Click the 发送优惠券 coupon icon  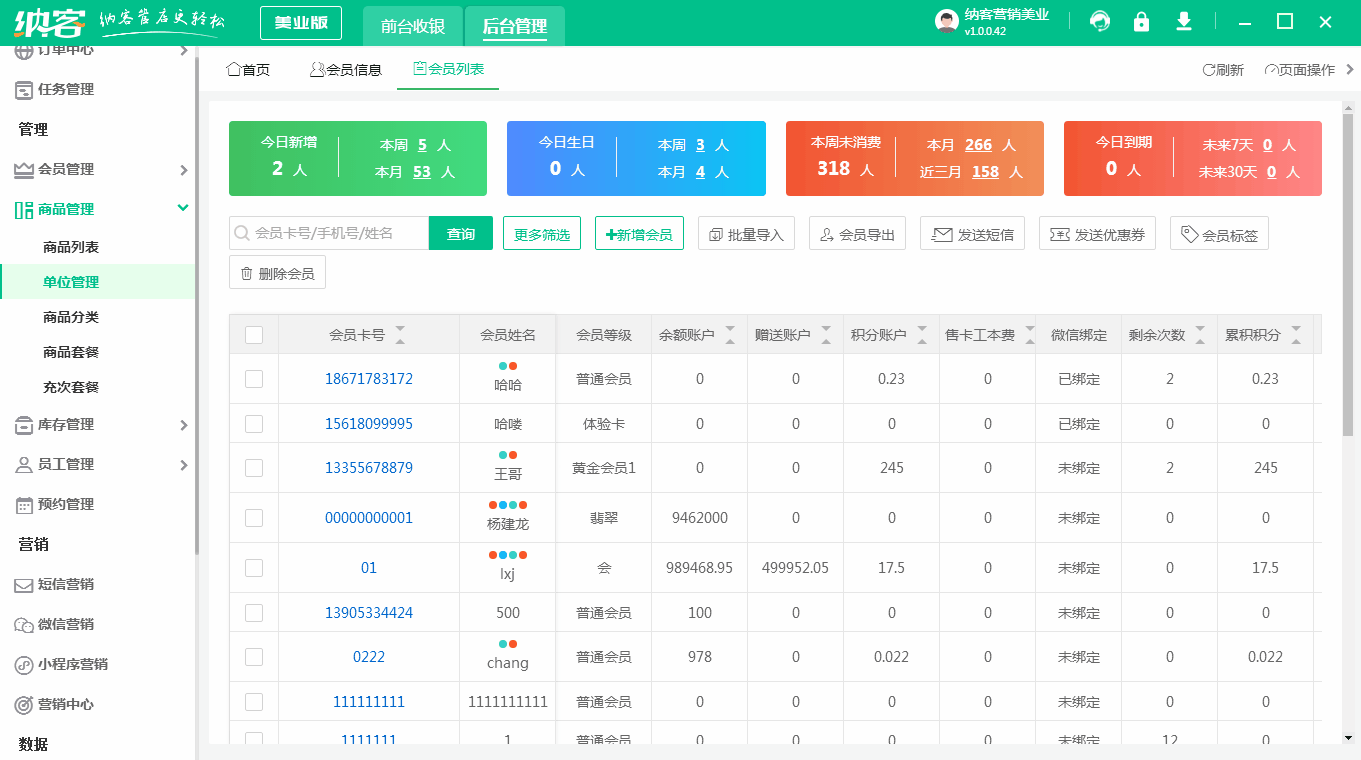[1097, 233]
